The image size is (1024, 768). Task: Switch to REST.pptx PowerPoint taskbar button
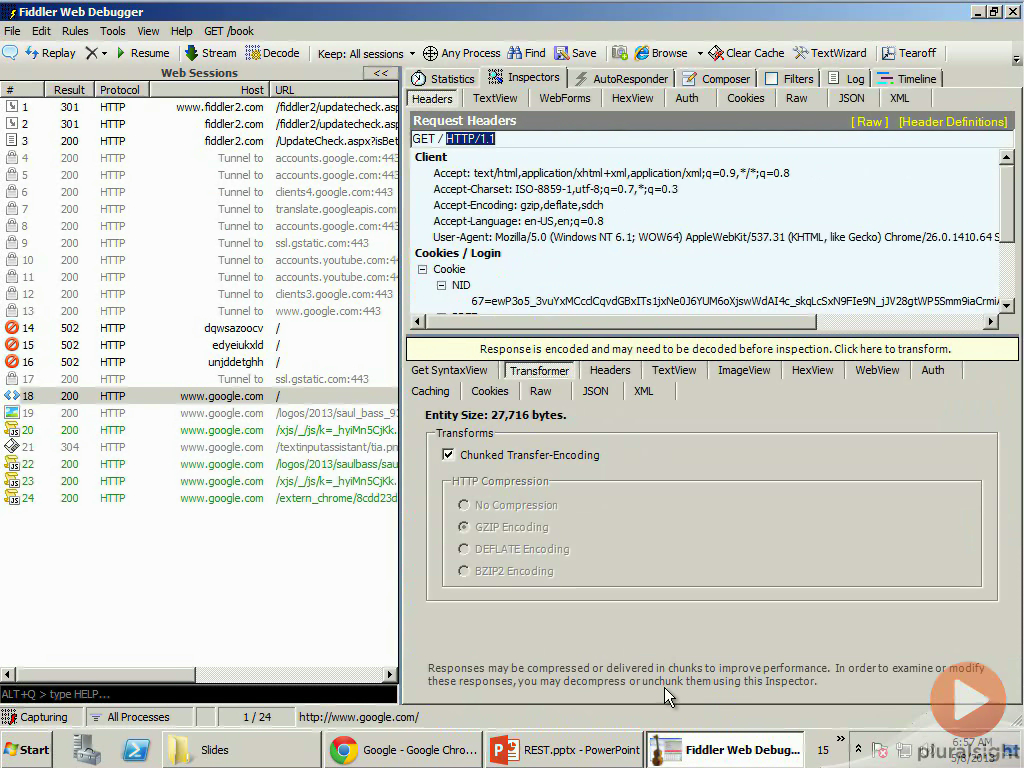[565, 750]
